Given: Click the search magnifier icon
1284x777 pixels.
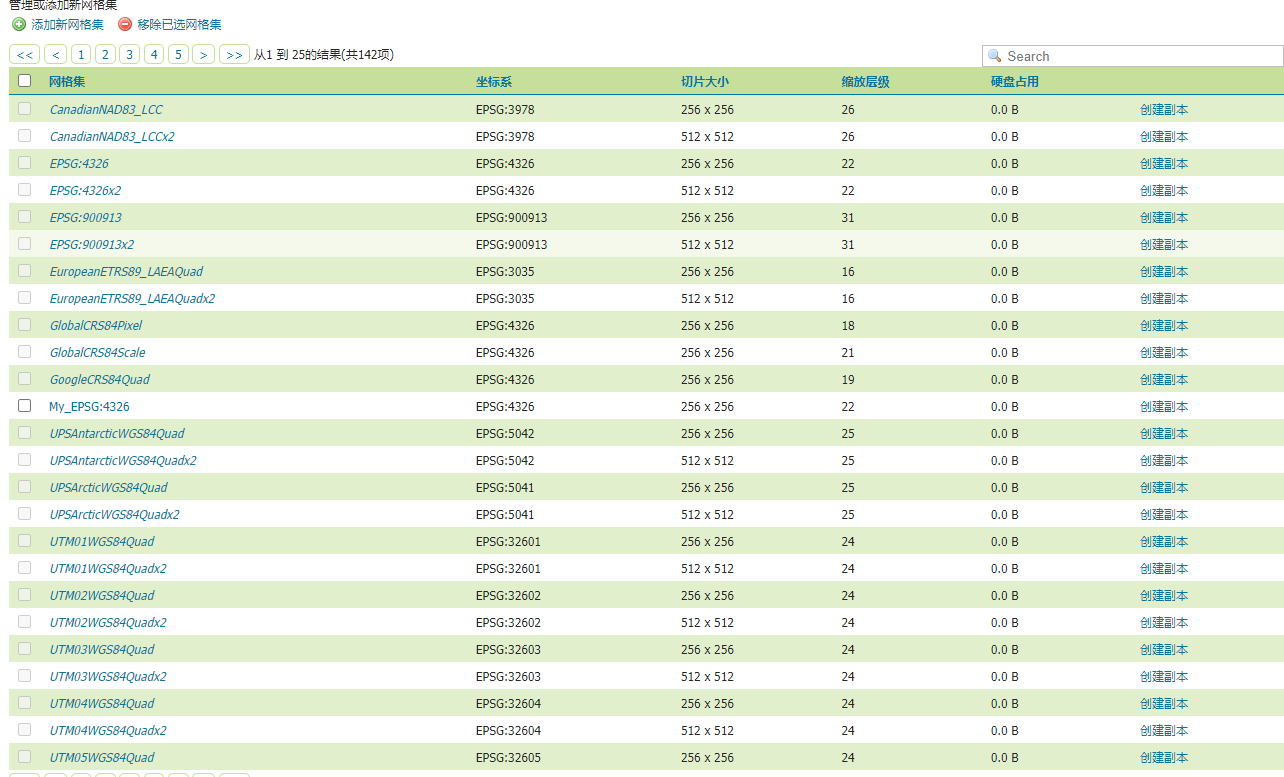Looking at the screenshot, I should point(995,56).
